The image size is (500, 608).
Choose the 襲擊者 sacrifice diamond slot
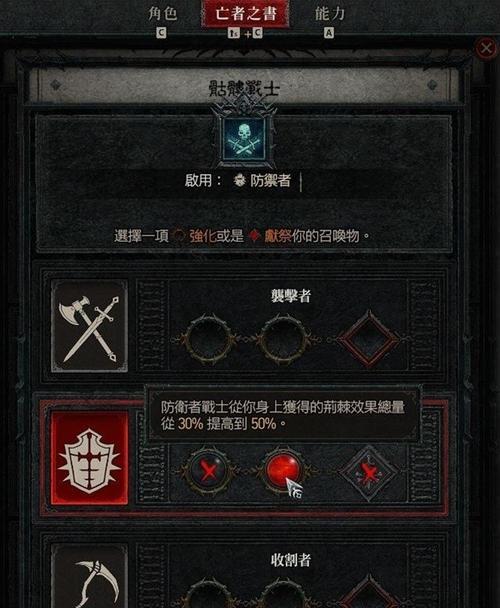(x=369, y=339)
